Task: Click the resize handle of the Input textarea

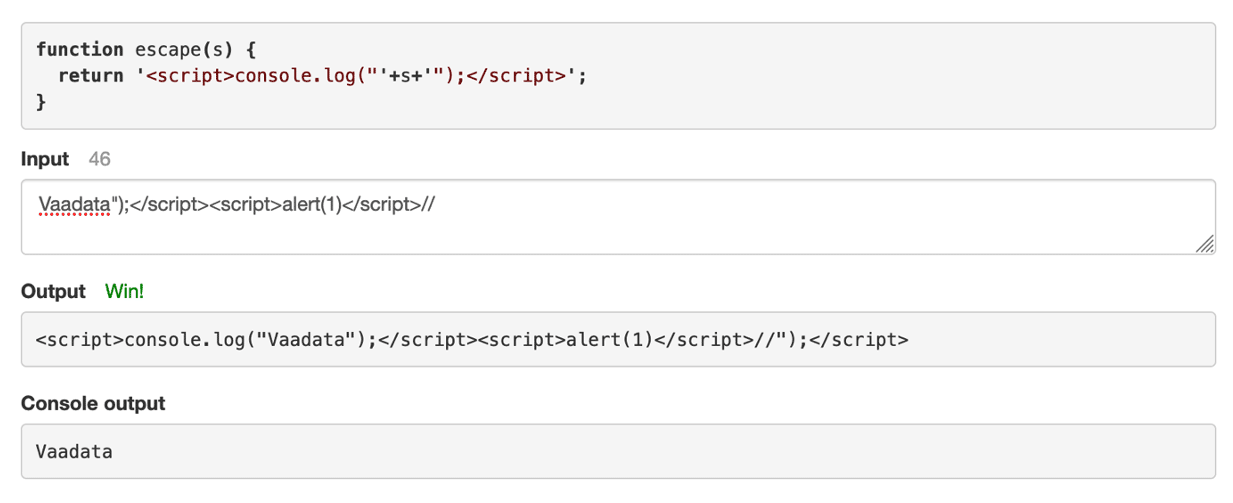Action: pyautogui.click(x=1204, y=243)
